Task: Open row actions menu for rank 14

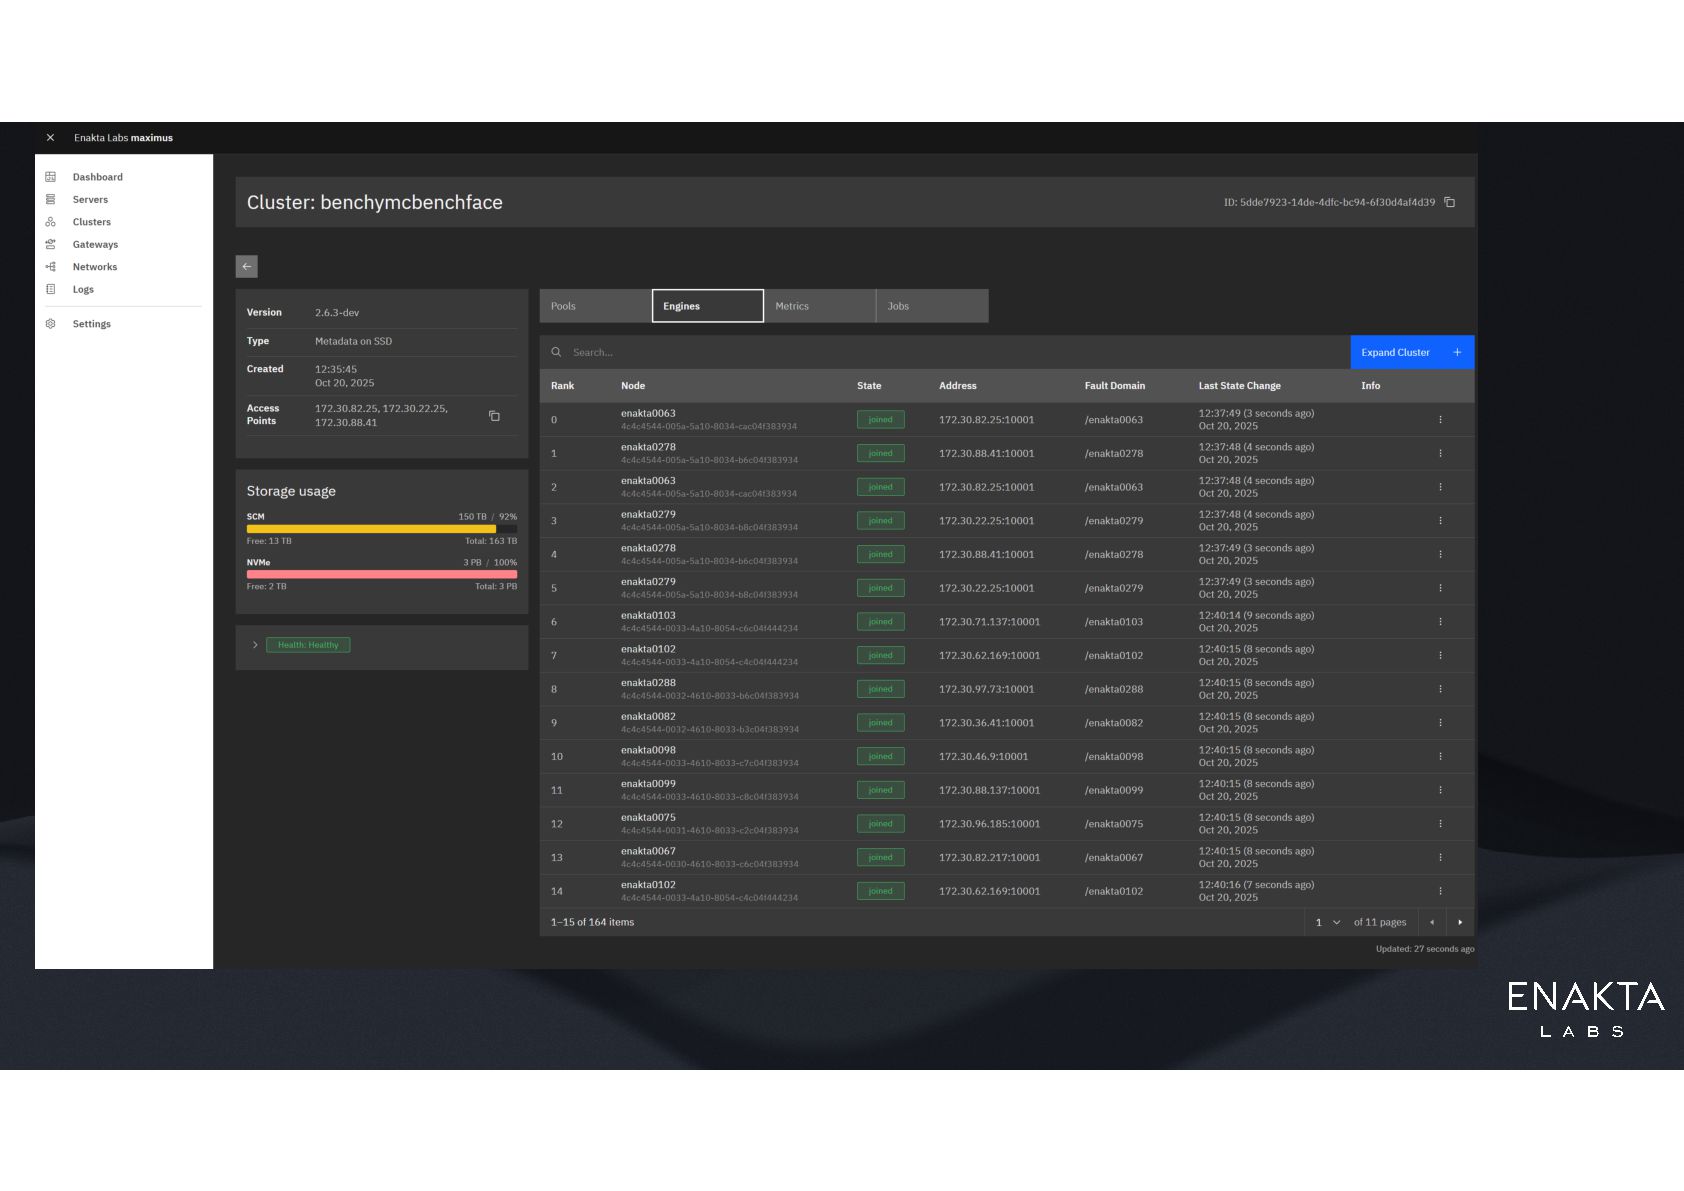Action: pyautogui.click(x=1440, y=891)
